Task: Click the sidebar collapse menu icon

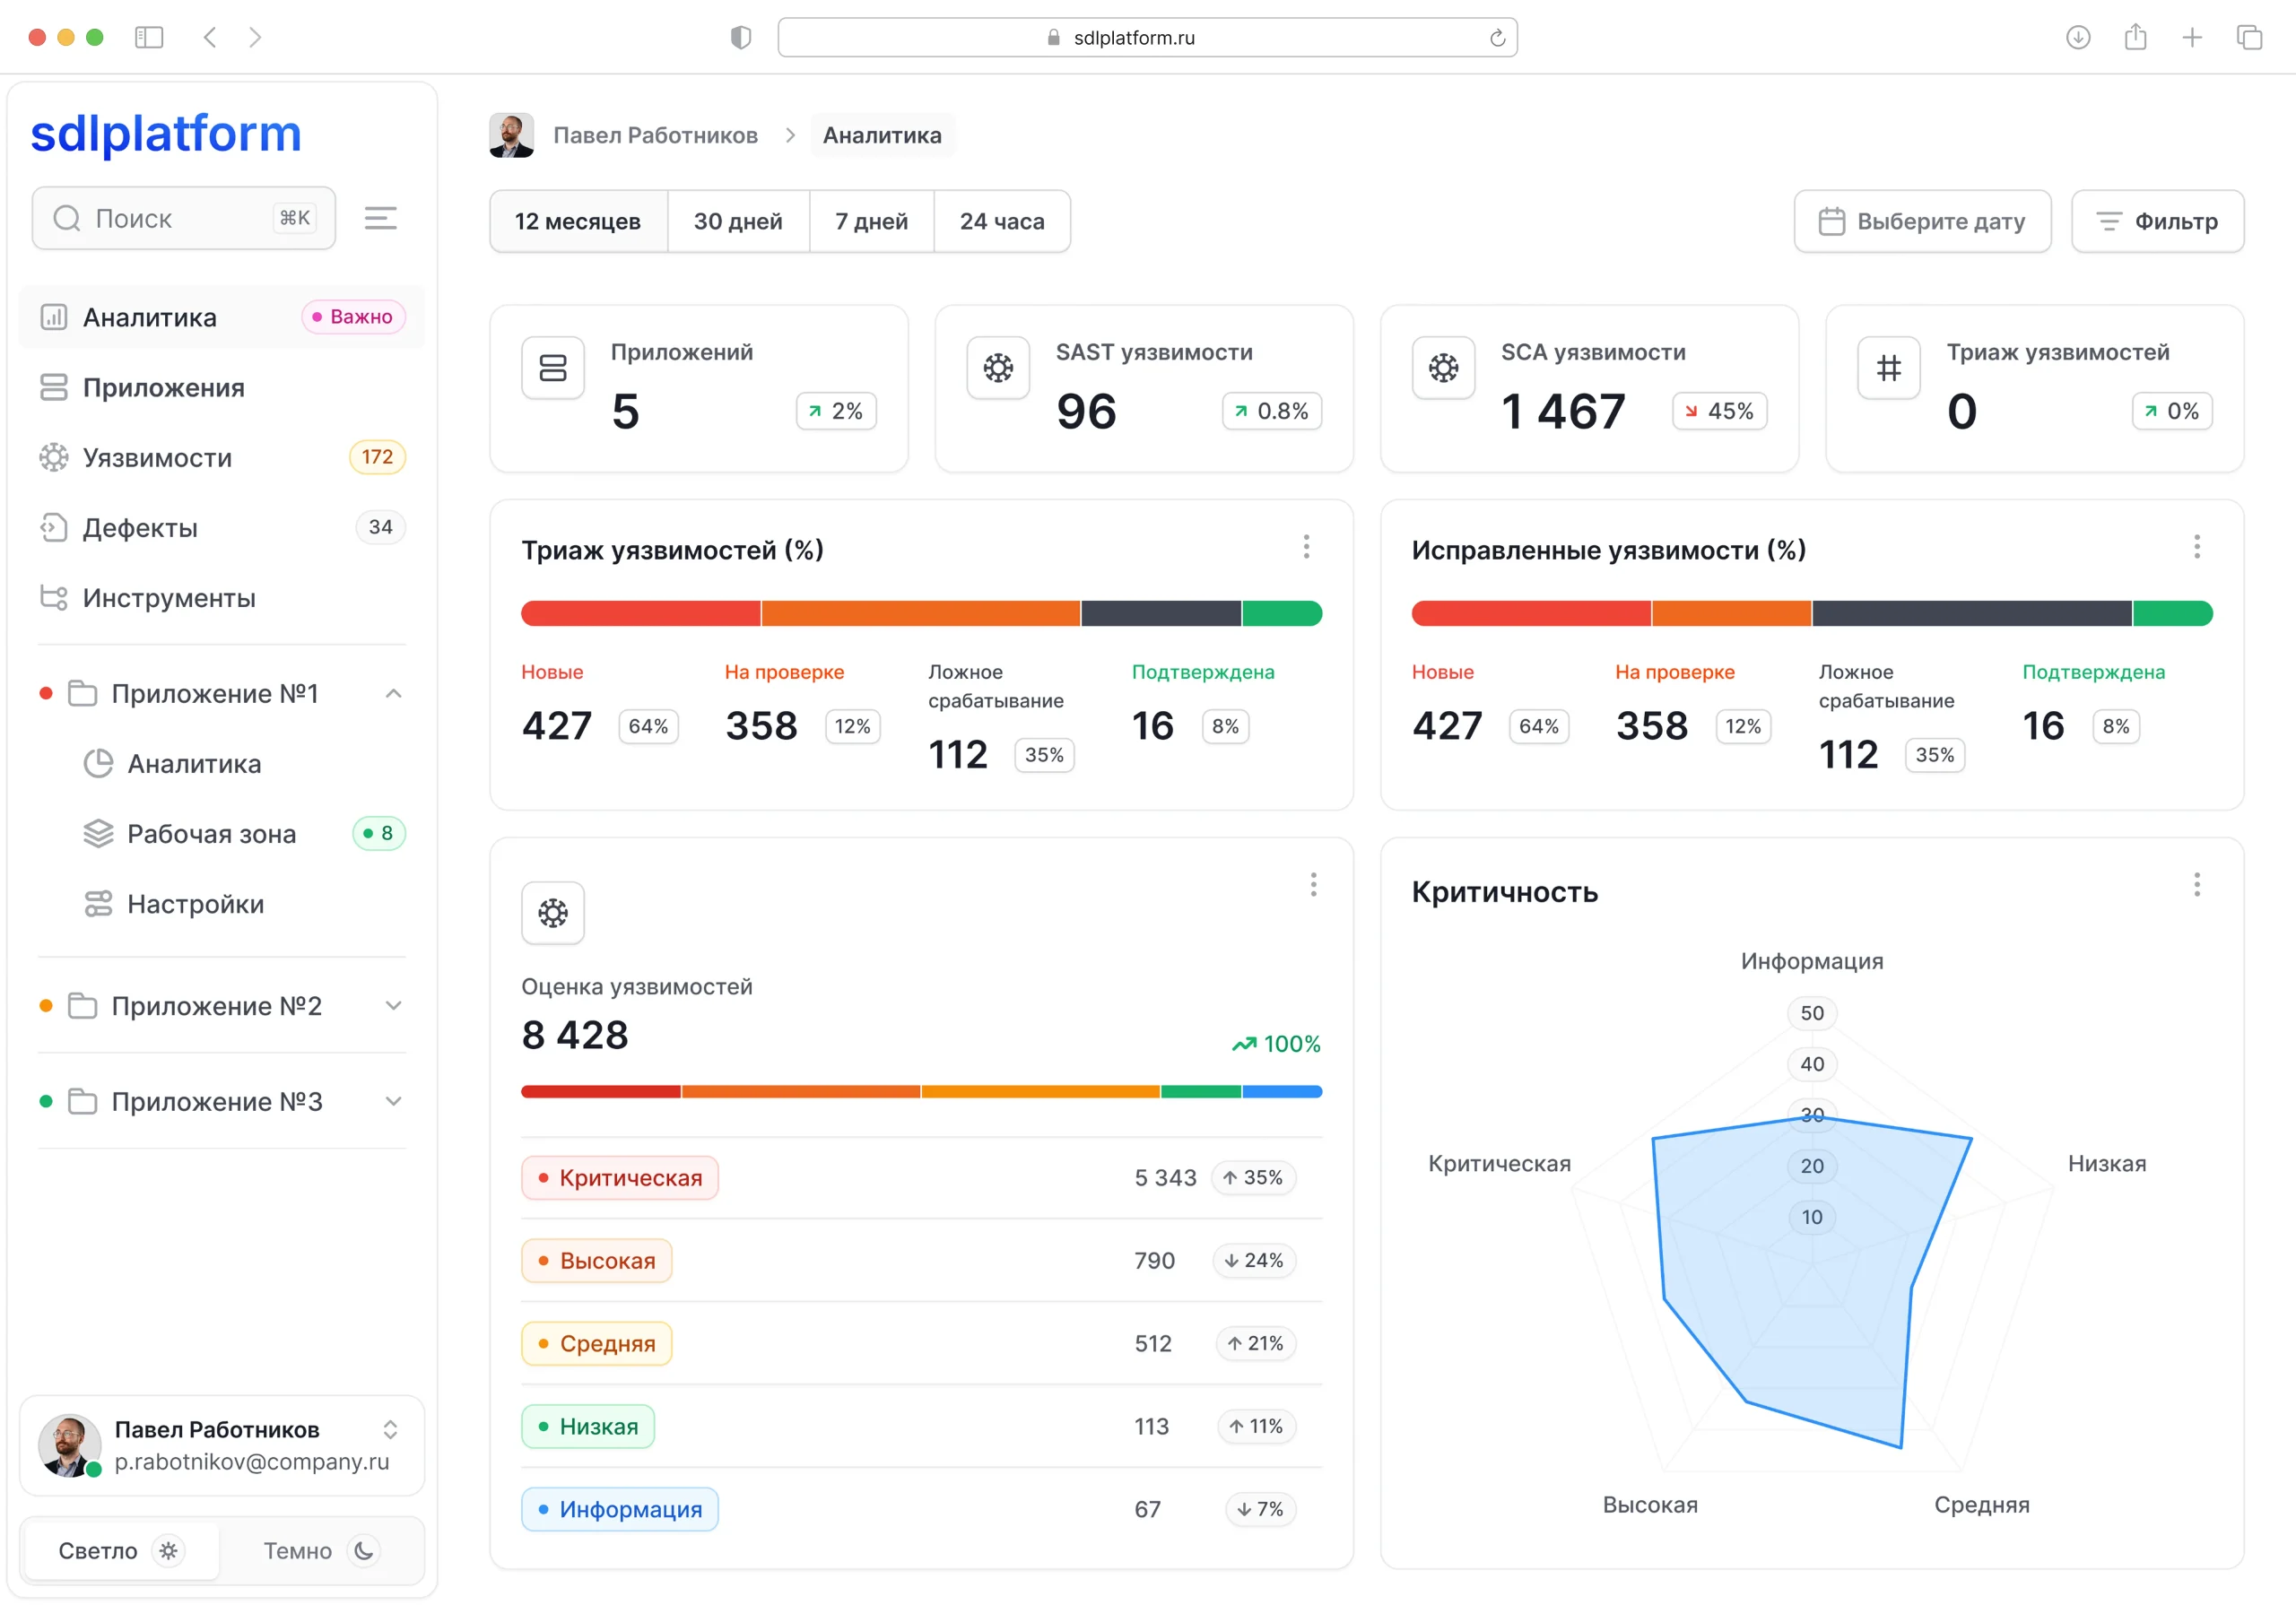Action: pos(380,218)
